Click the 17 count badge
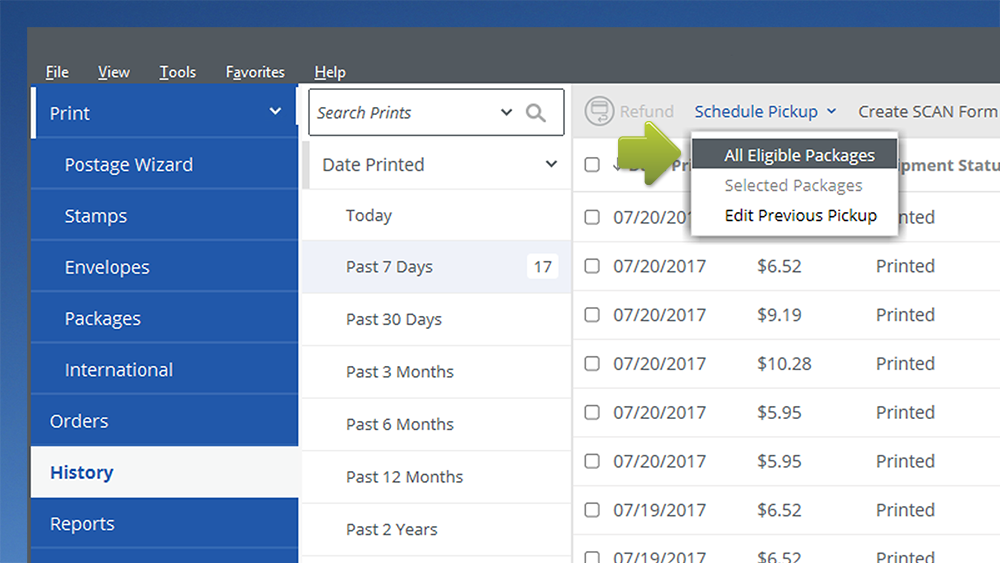Screen dimensions: 1000x563 [543, 267]
